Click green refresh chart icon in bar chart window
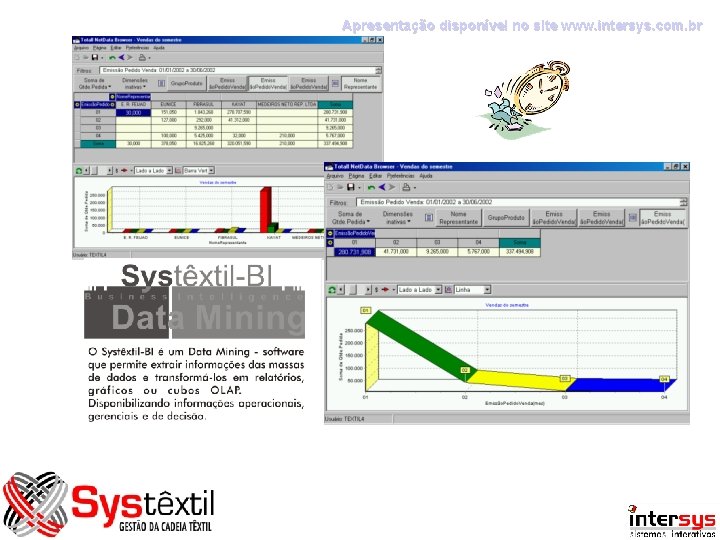Viewport: 720px width, 540px height. [79, 170]
